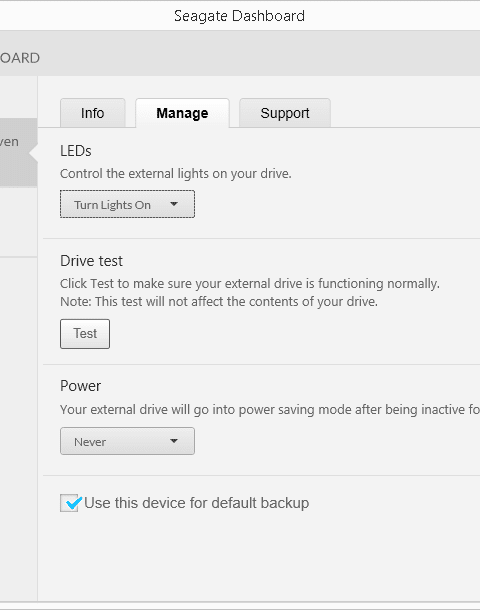Open the Turn Lights On dropdown
The image size is (480, 610).
[x=127, y=204]
